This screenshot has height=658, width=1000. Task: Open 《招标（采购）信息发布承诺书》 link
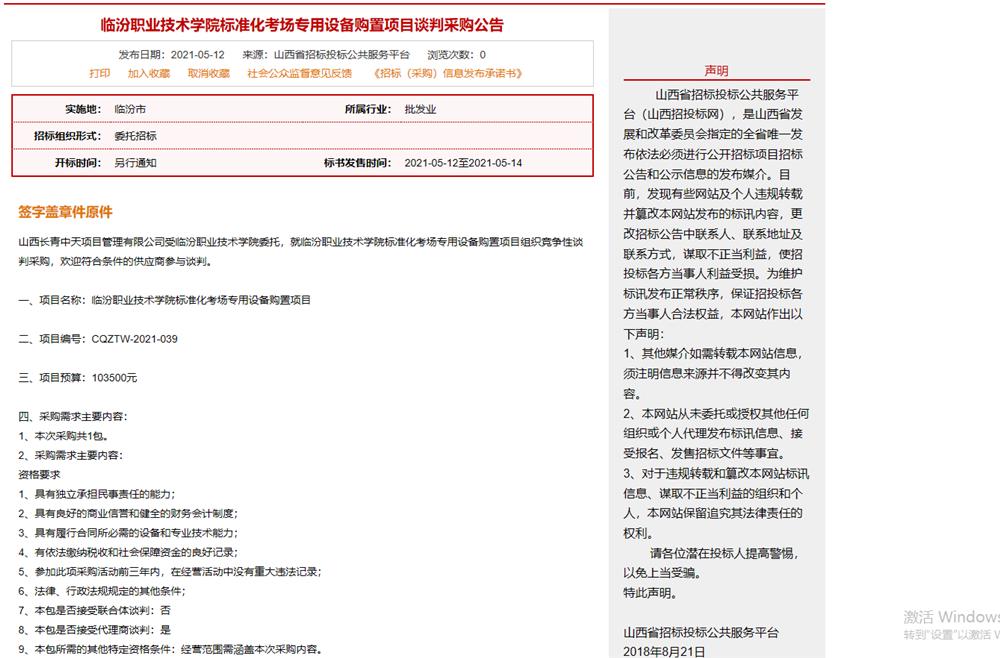pos(446,73)
